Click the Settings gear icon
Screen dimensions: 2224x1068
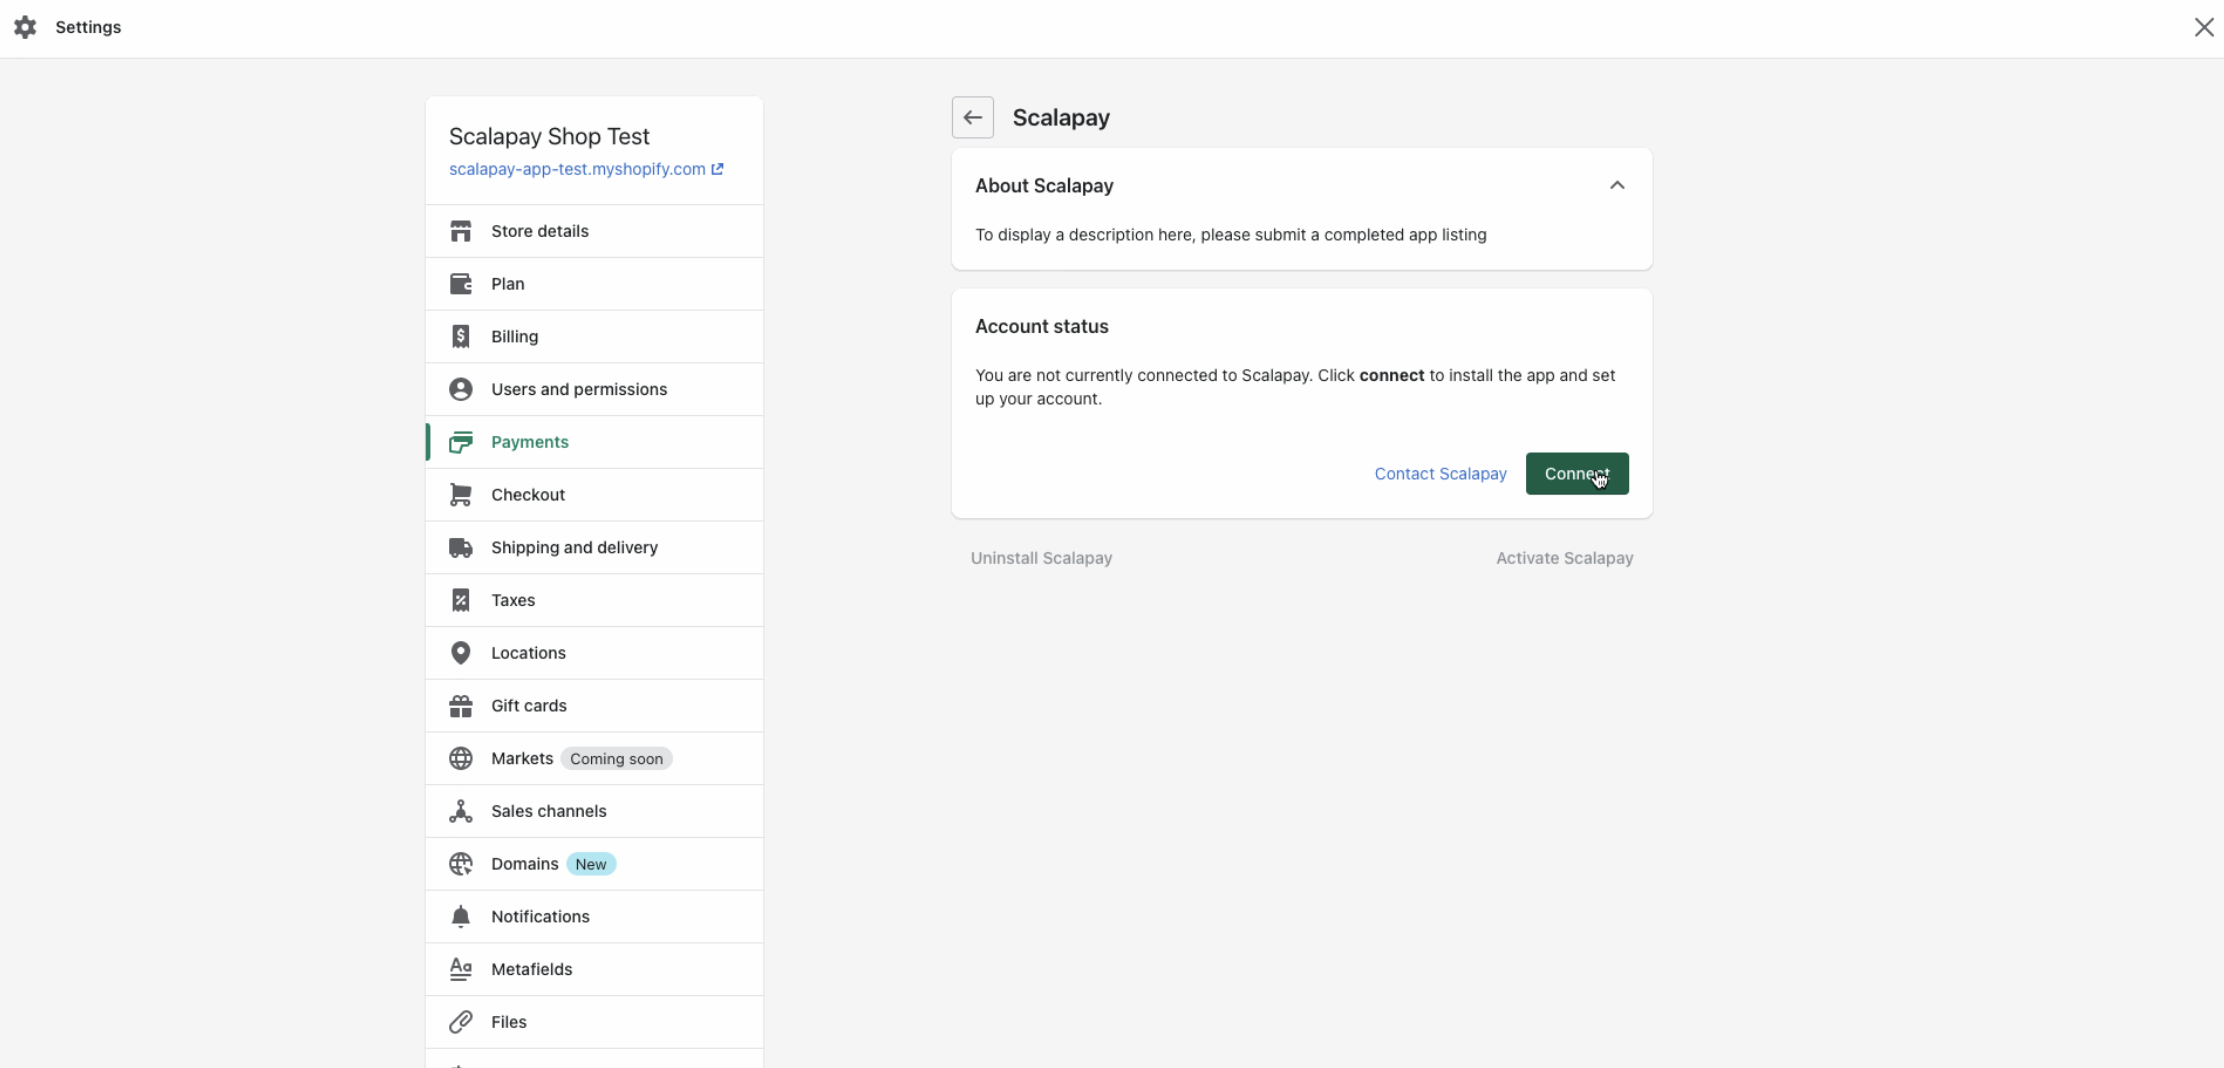click(25, 27)
